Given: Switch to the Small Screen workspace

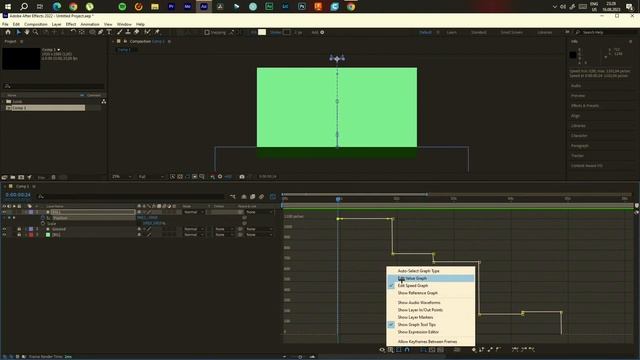Looking at the screenshot, I should pos(511,32).
